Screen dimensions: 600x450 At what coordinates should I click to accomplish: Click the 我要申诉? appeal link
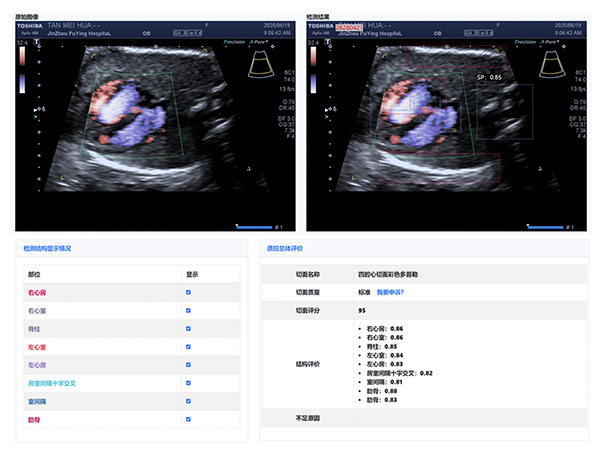[390, 292]
